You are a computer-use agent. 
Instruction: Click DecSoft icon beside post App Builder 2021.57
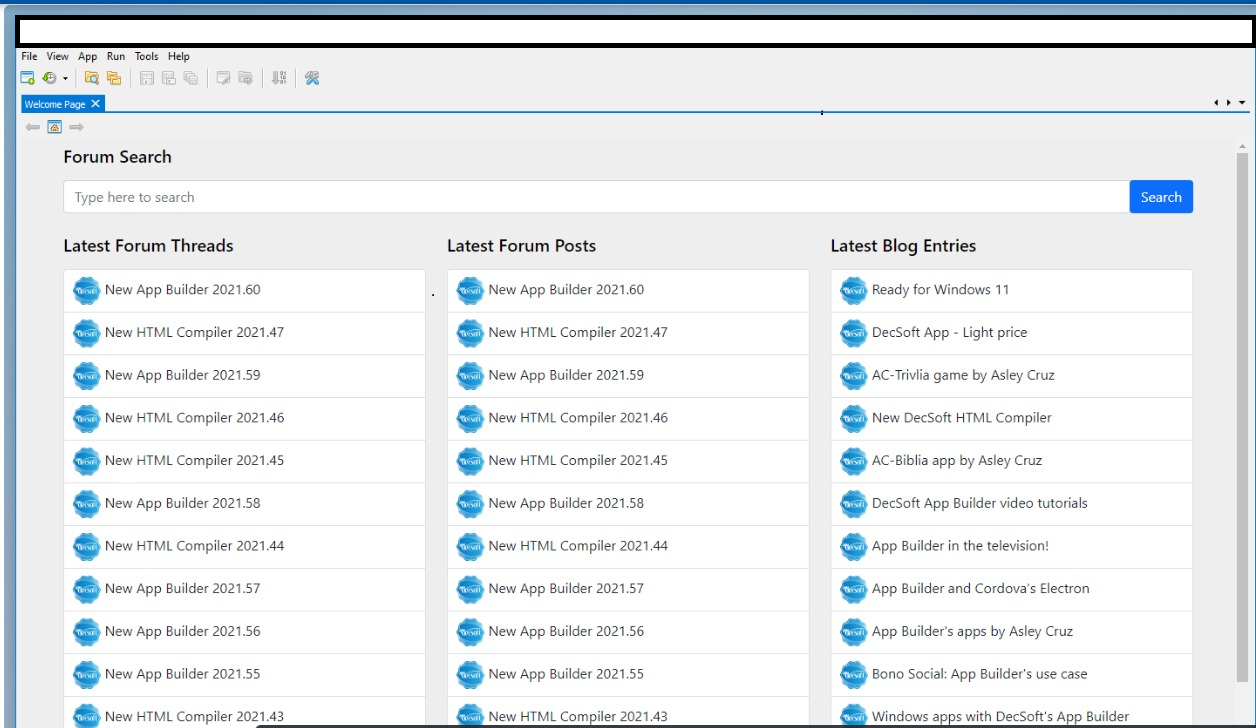click(470, 589)
